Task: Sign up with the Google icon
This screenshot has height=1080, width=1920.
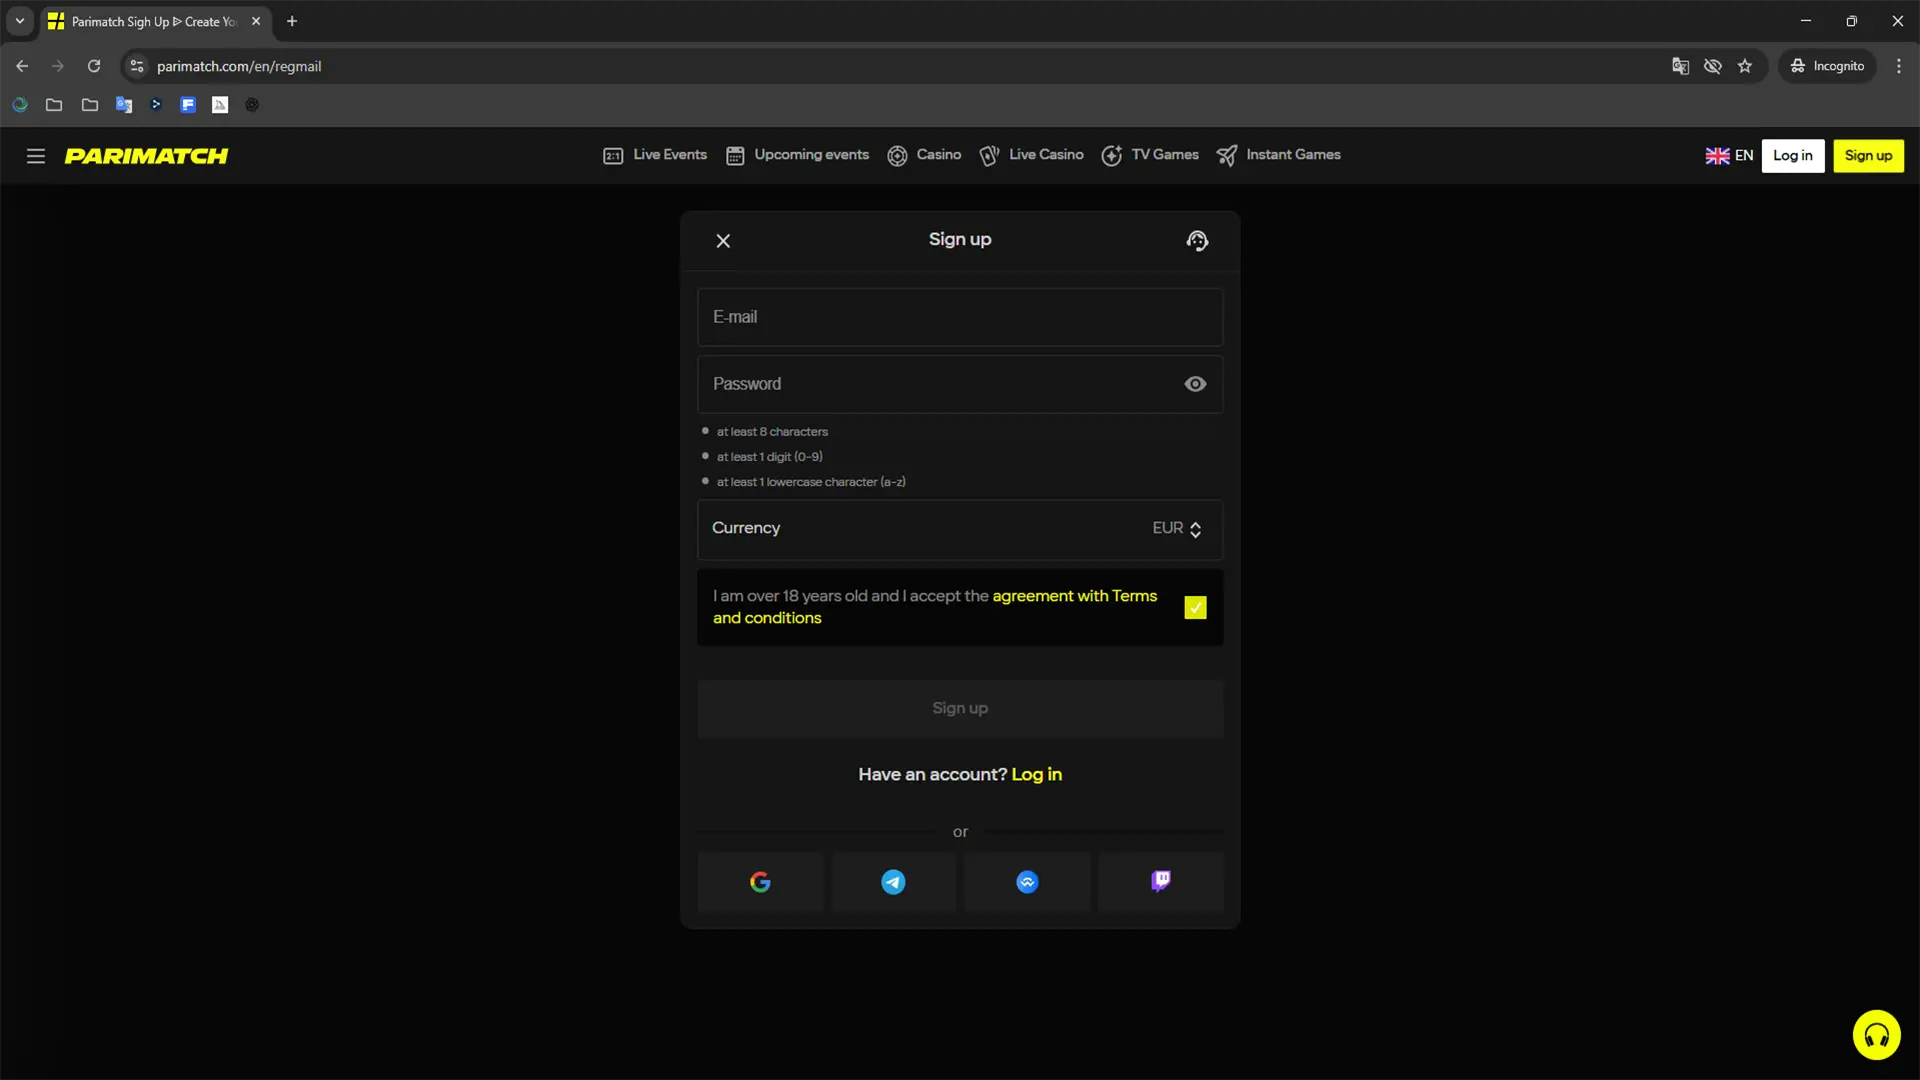Action: [760, 882]
